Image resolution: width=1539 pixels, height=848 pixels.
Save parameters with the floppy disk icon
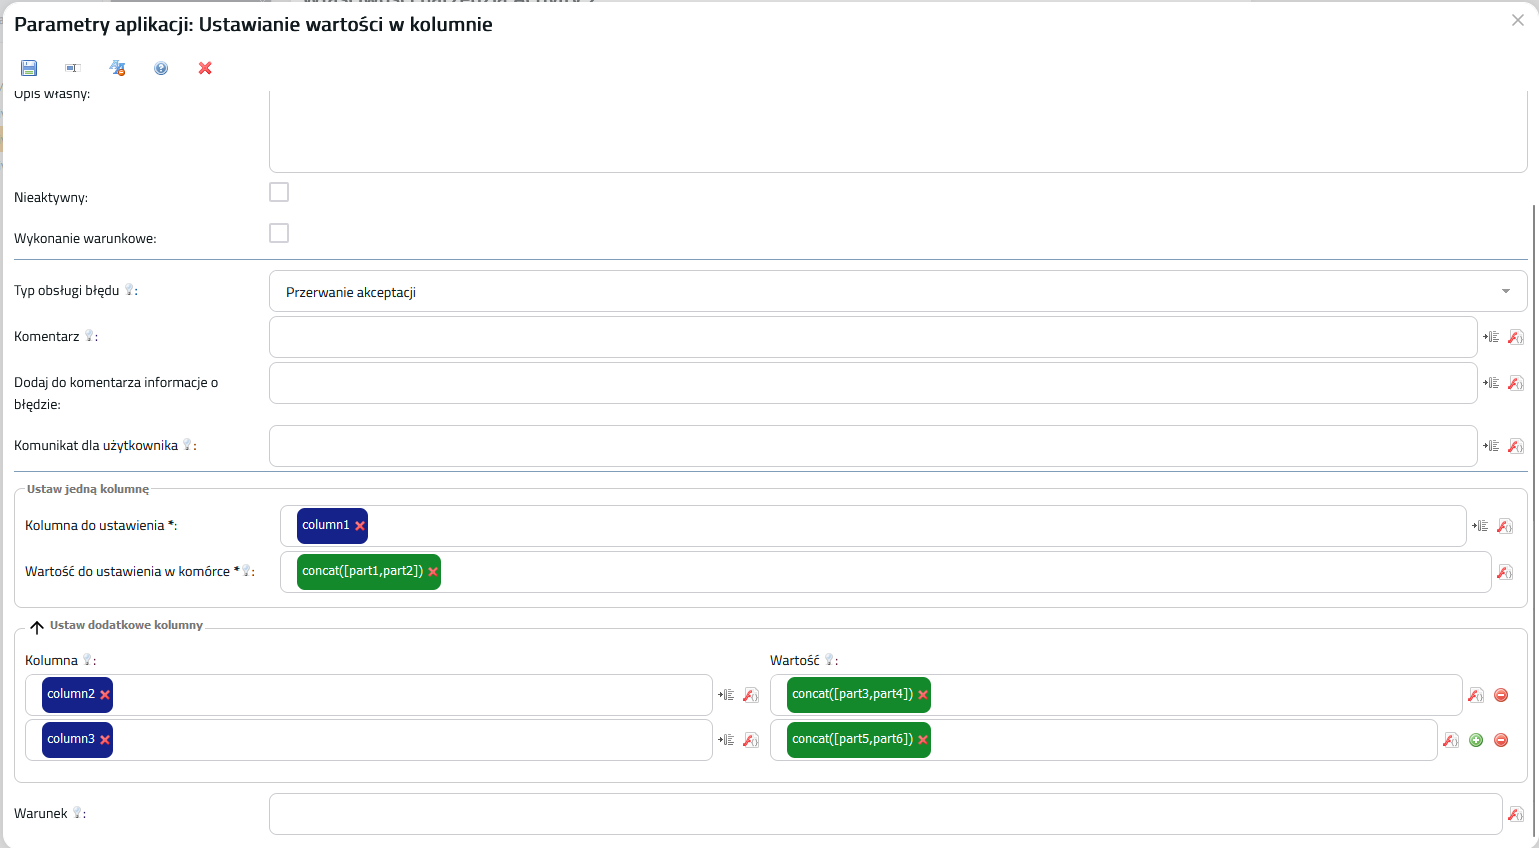click(29, 68)
